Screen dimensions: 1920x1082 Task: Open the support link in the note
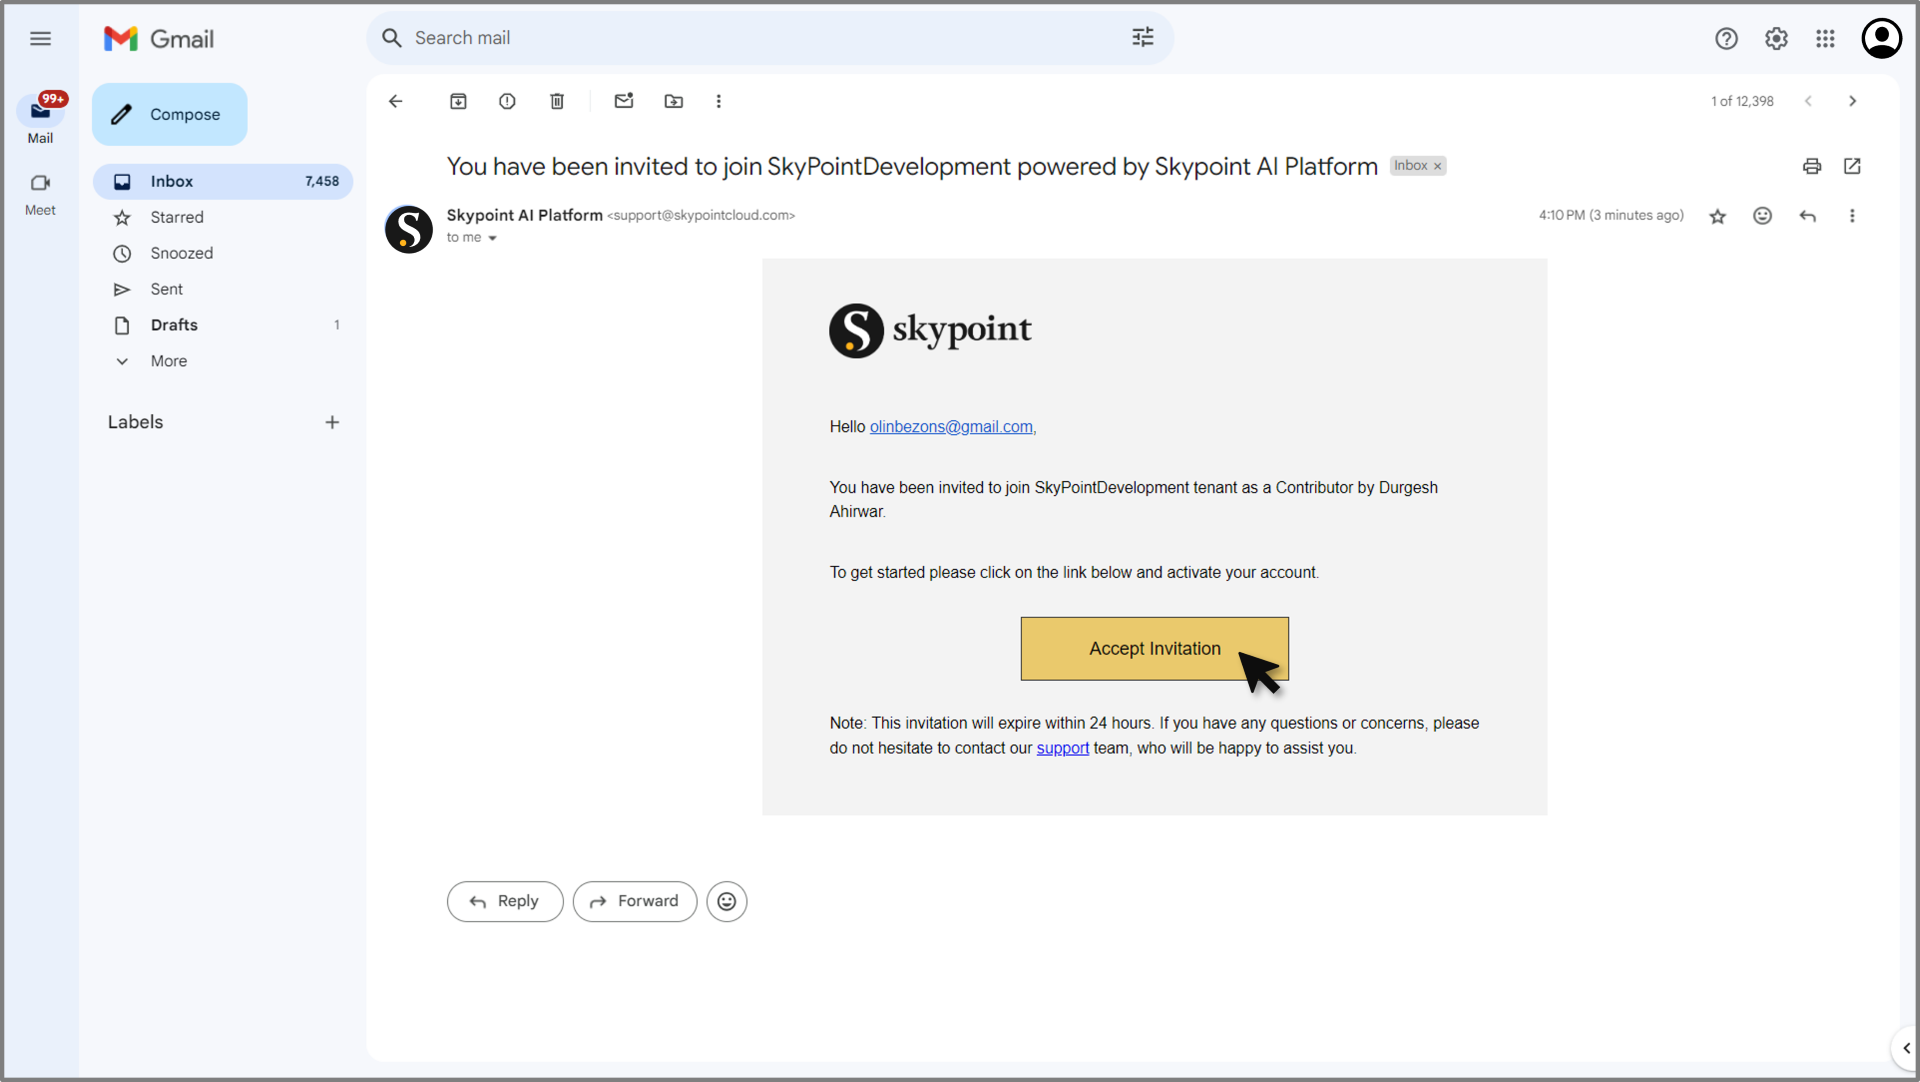pyautogui.click(x=1062, y=748)
